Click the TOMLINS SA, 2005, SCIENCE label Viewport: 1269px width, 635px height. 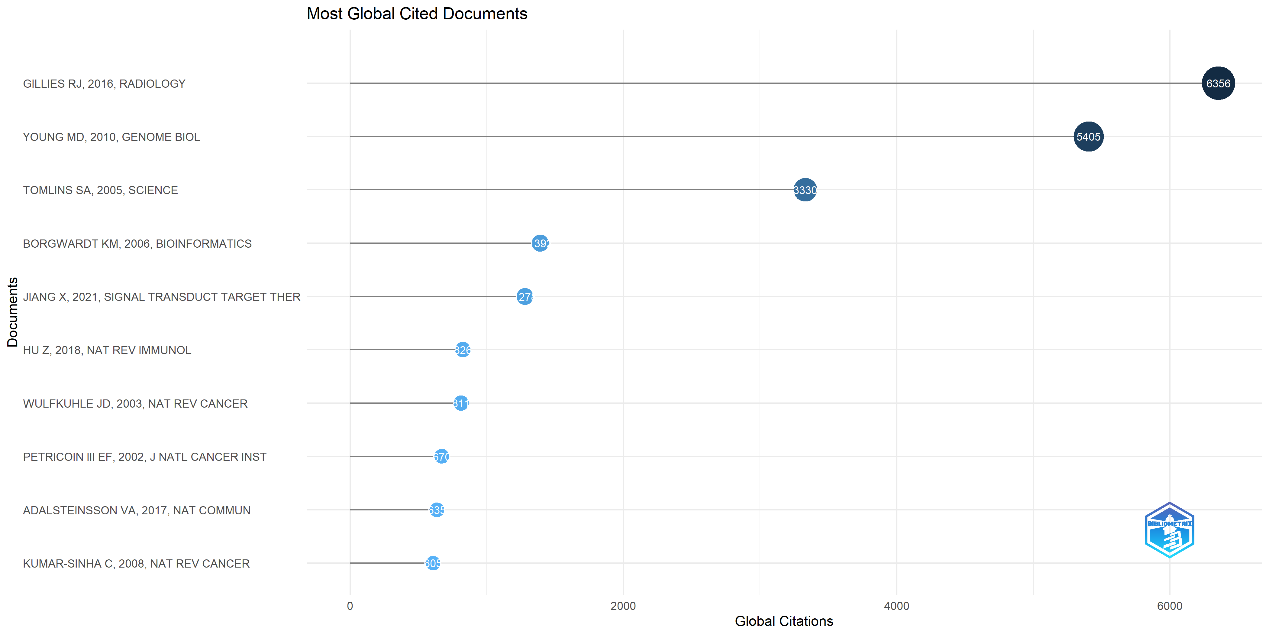pyautogui.click(x=100, y=190)
